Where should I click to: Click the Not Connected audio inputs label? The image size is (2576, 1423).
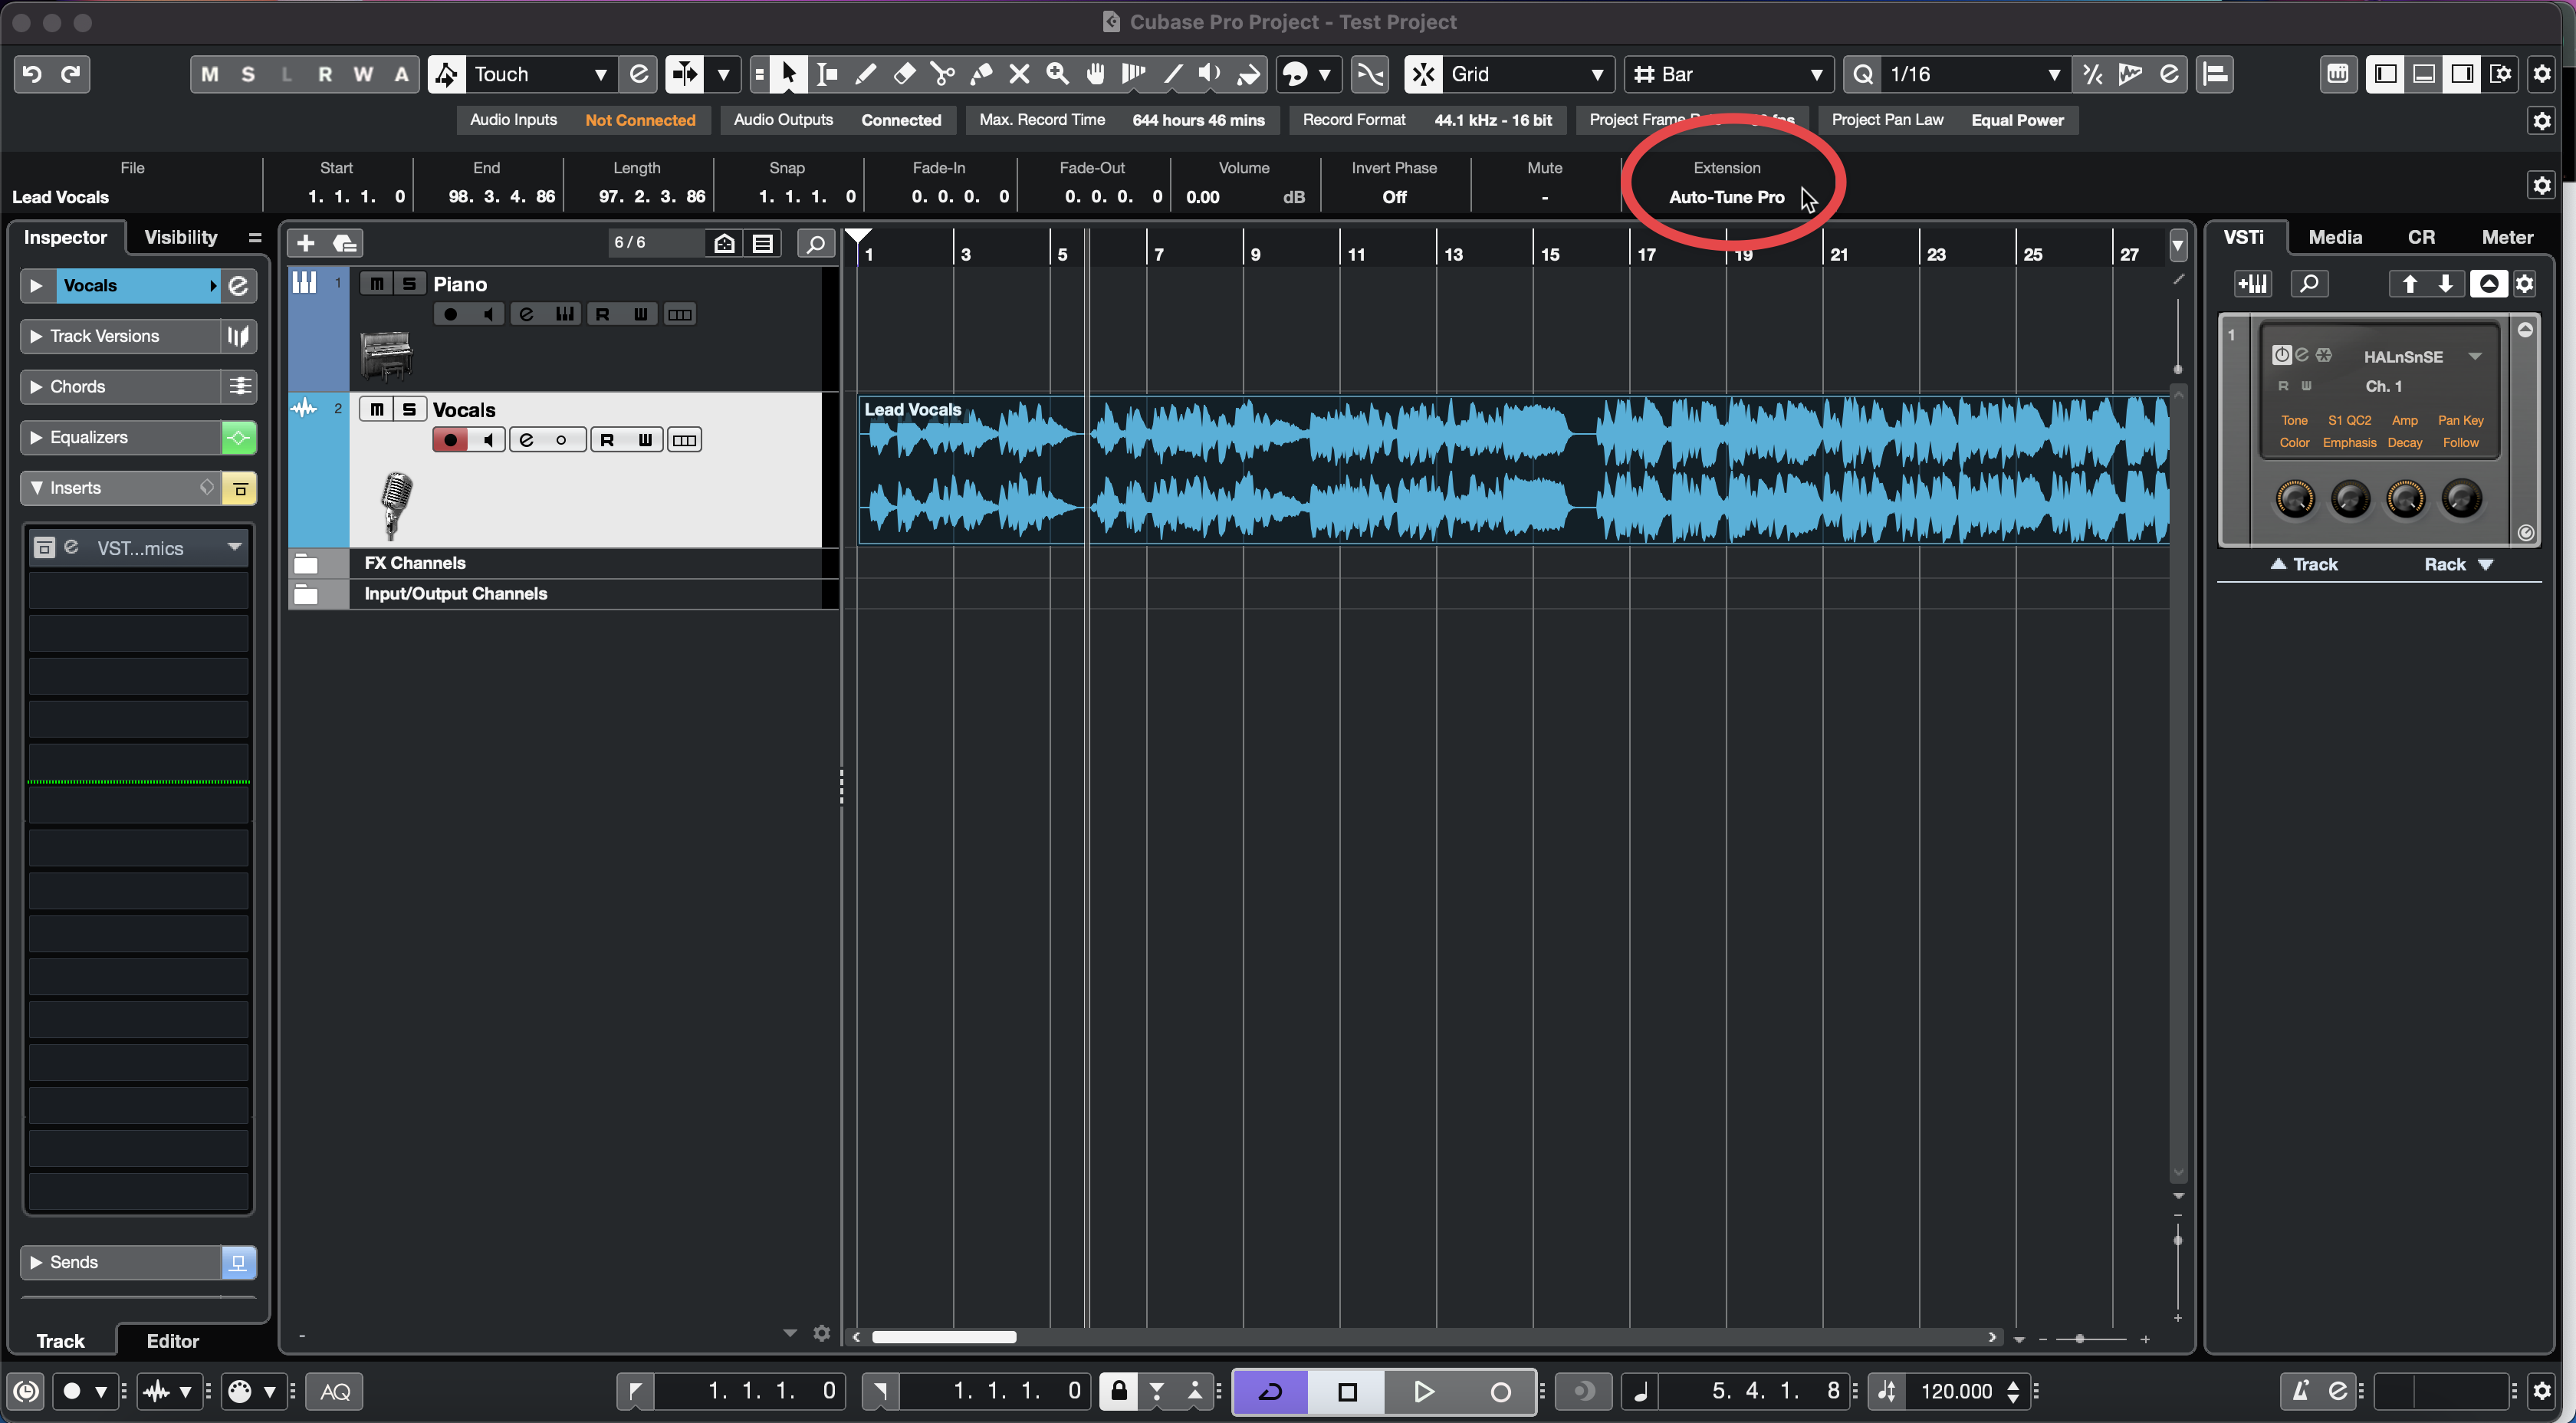[x=641, y=120]
